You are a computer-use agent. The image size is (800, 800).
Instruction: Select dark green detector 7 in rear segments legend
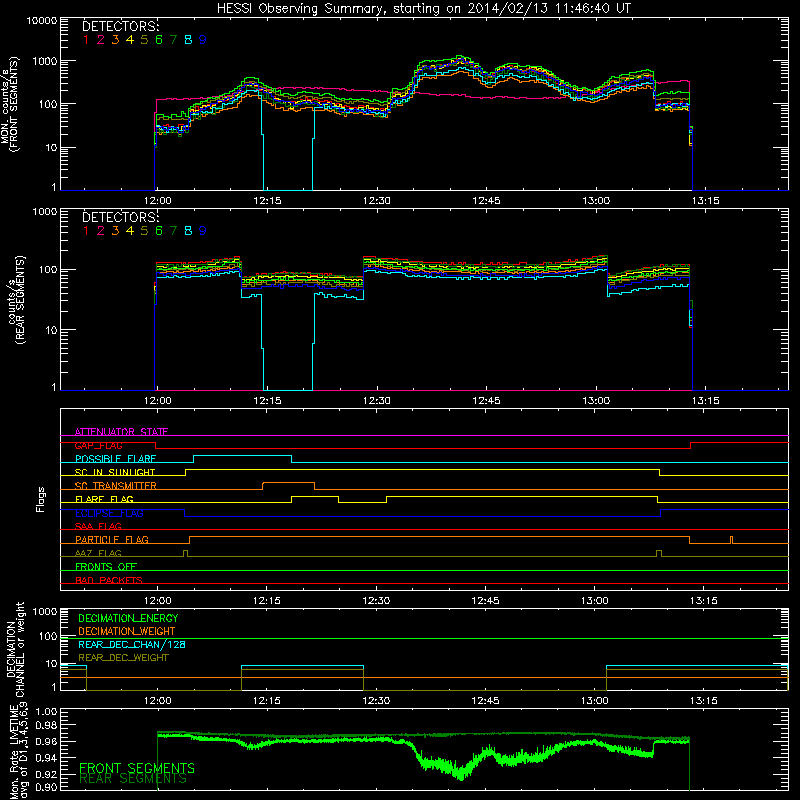pyautogui.click(x=173, y=231)
